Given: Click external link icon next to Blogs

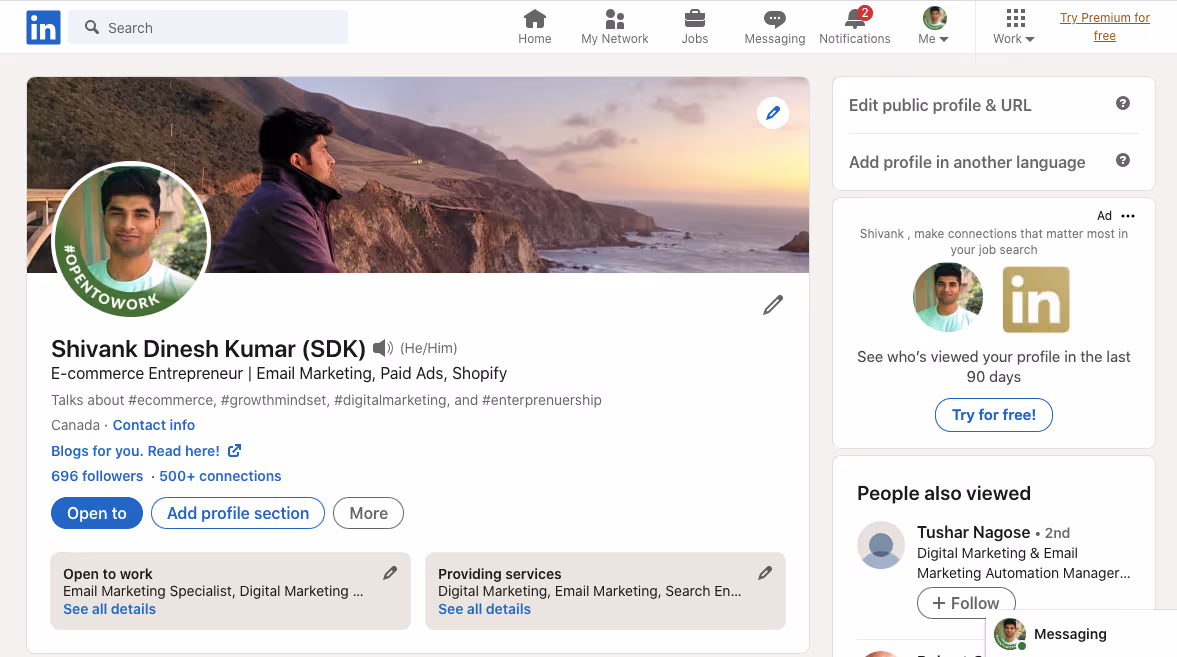Looking at the screenshot, I should (234, 451).
